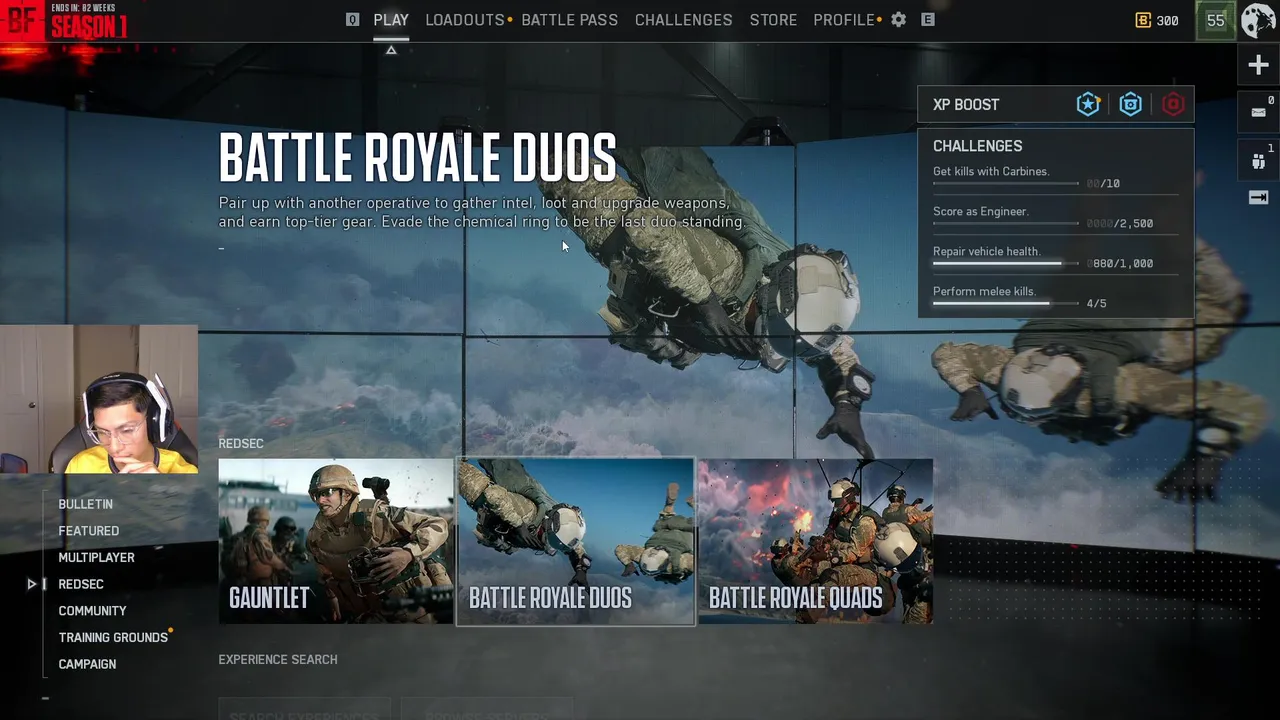This screenshot has height=720, width=1280.
Task: Click the Repair vehicle health progress bar
Action: [1006, 264]
